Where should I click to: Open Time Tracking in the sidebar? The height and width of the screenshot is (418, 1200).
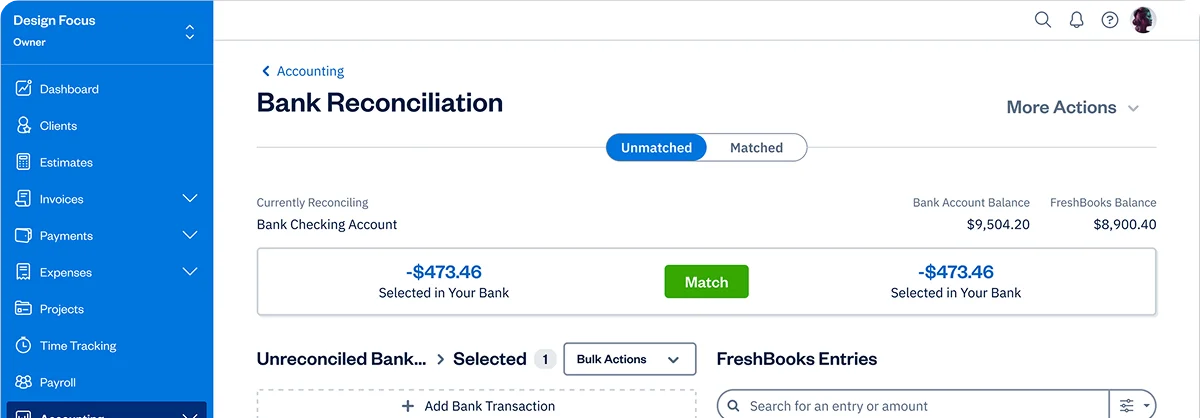tap(77, 346)
